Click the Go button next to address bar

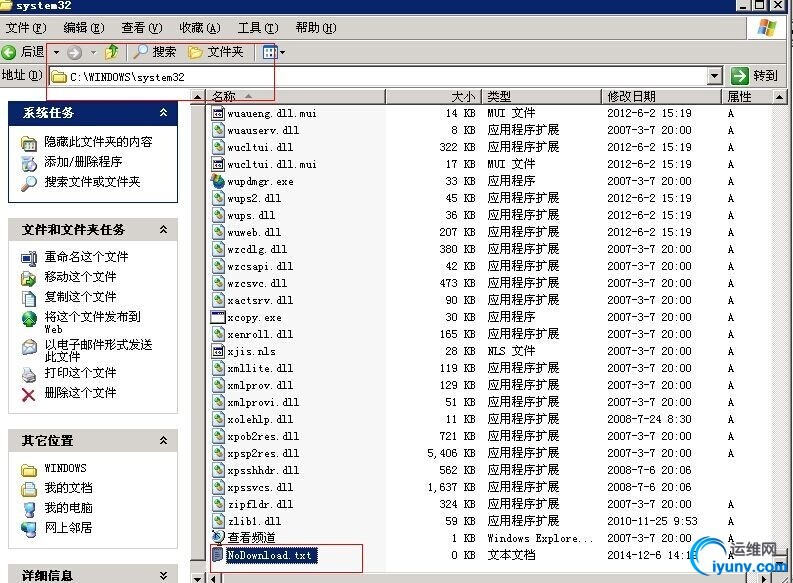pyautogui.click(x=754, y=76)
